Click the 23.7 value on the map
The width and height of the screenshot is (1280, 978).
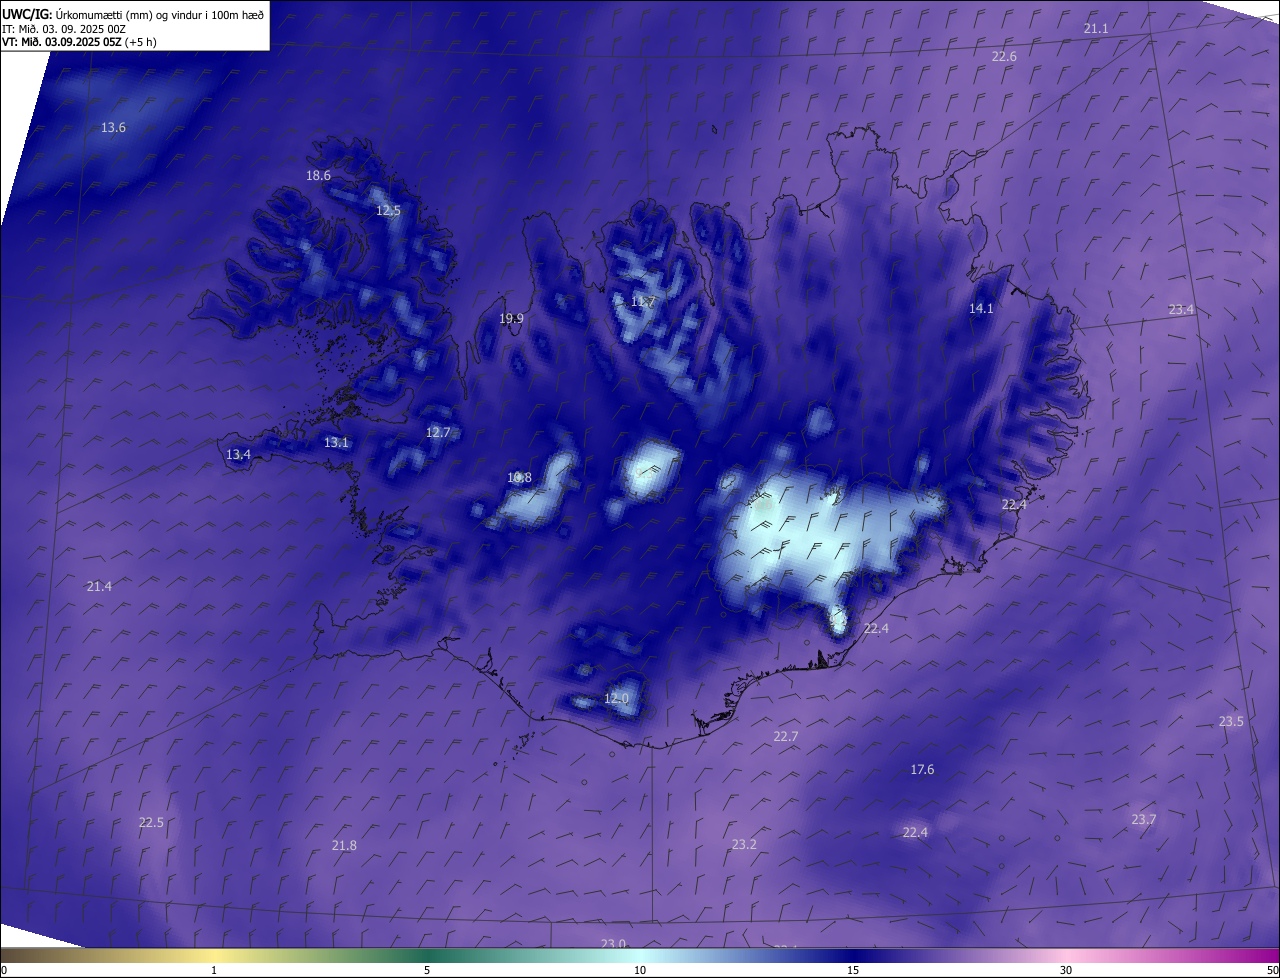click(x=1143, y=819)
